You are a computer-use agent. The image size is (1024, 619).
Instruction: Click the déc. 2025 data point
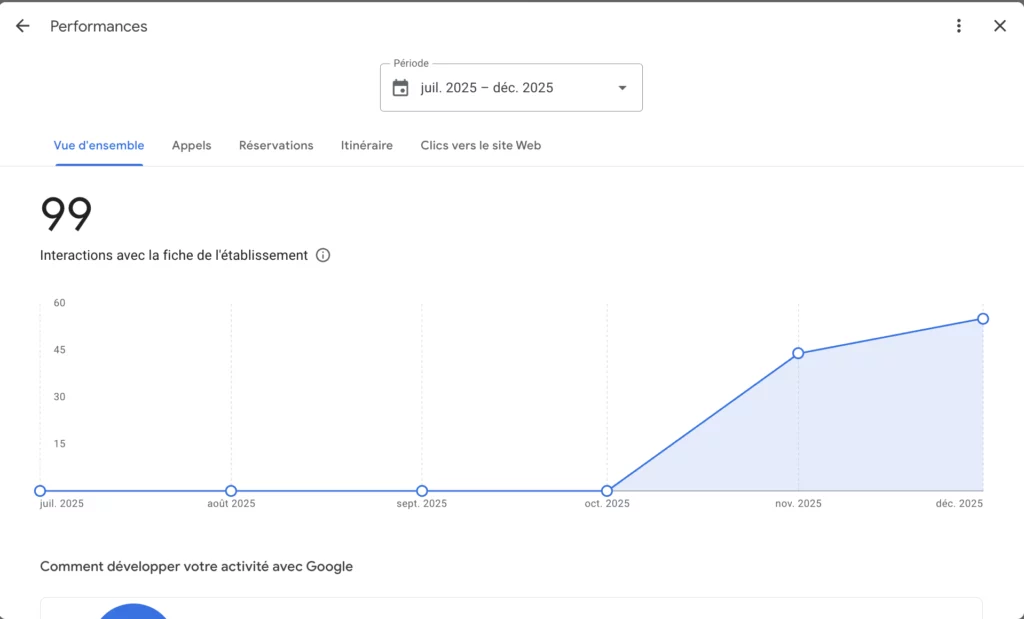(x=983, y=319)
